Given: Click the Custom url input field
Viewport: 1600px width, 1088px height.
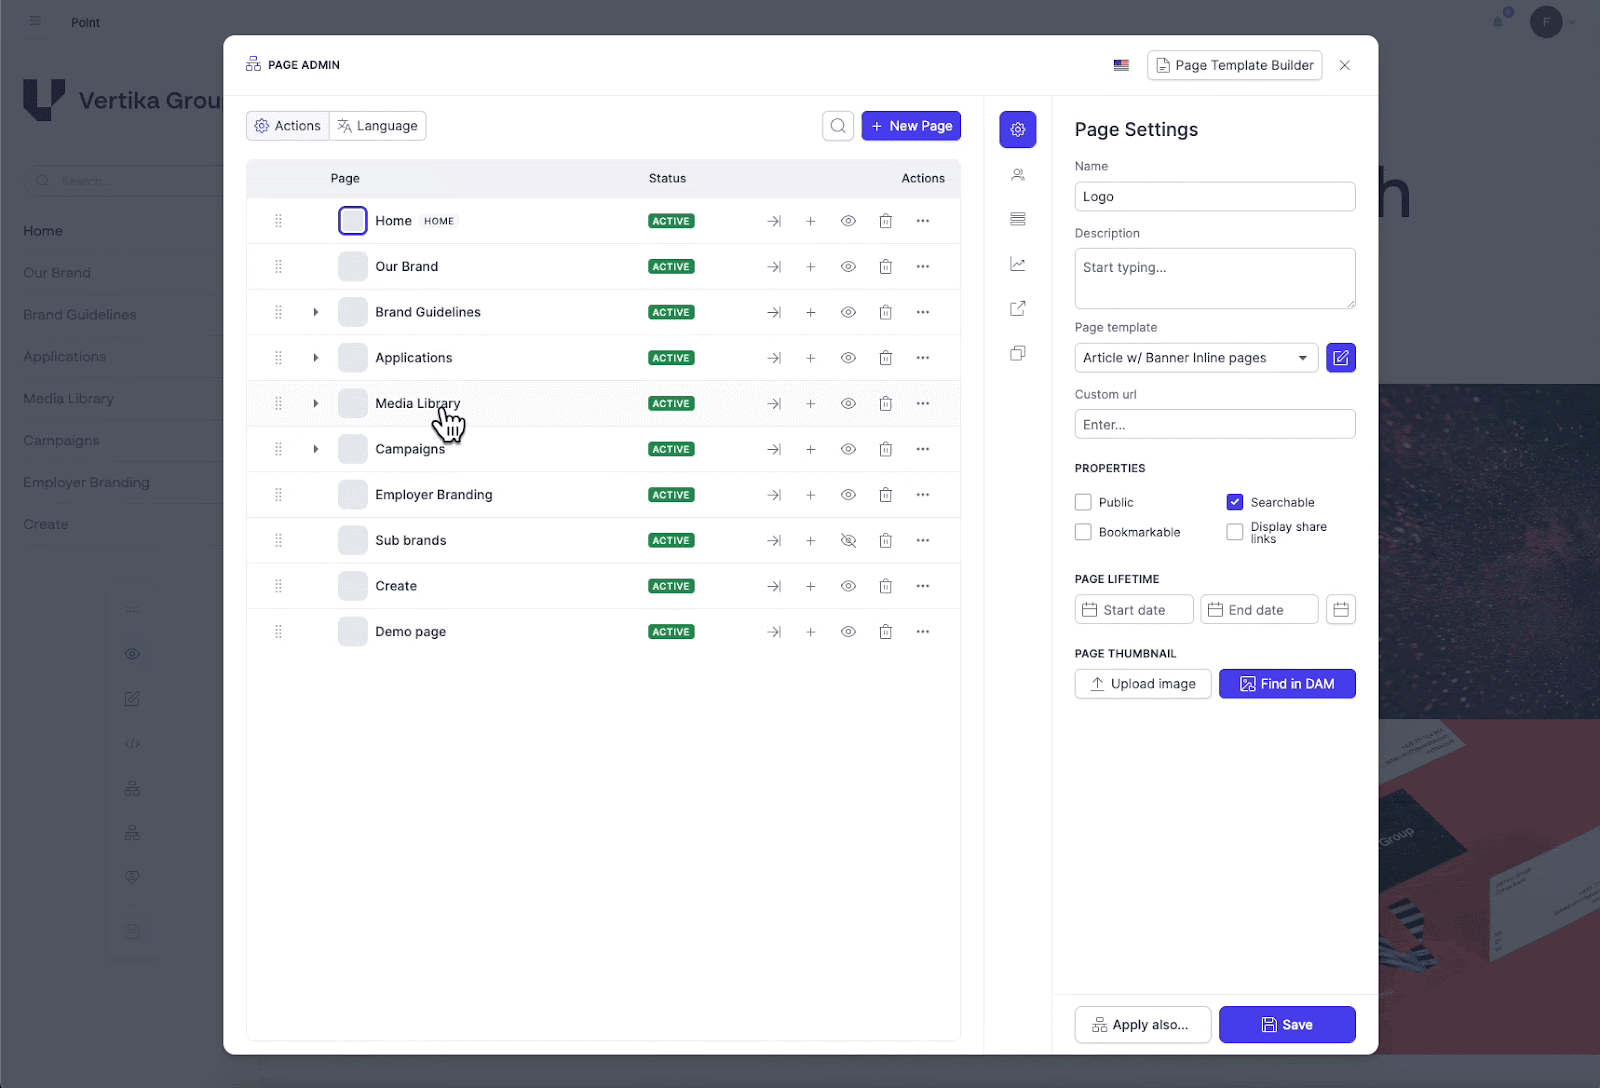Looking at the screenshot, I should coord(1214,424).
